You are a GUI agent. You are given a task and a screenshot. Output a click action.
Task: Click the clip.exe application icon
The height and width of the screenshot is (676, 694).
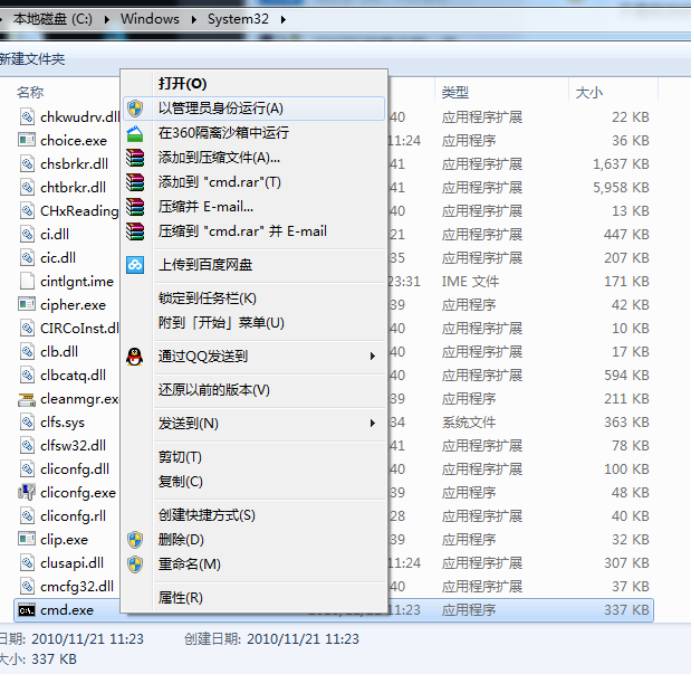tap(26, 539)
